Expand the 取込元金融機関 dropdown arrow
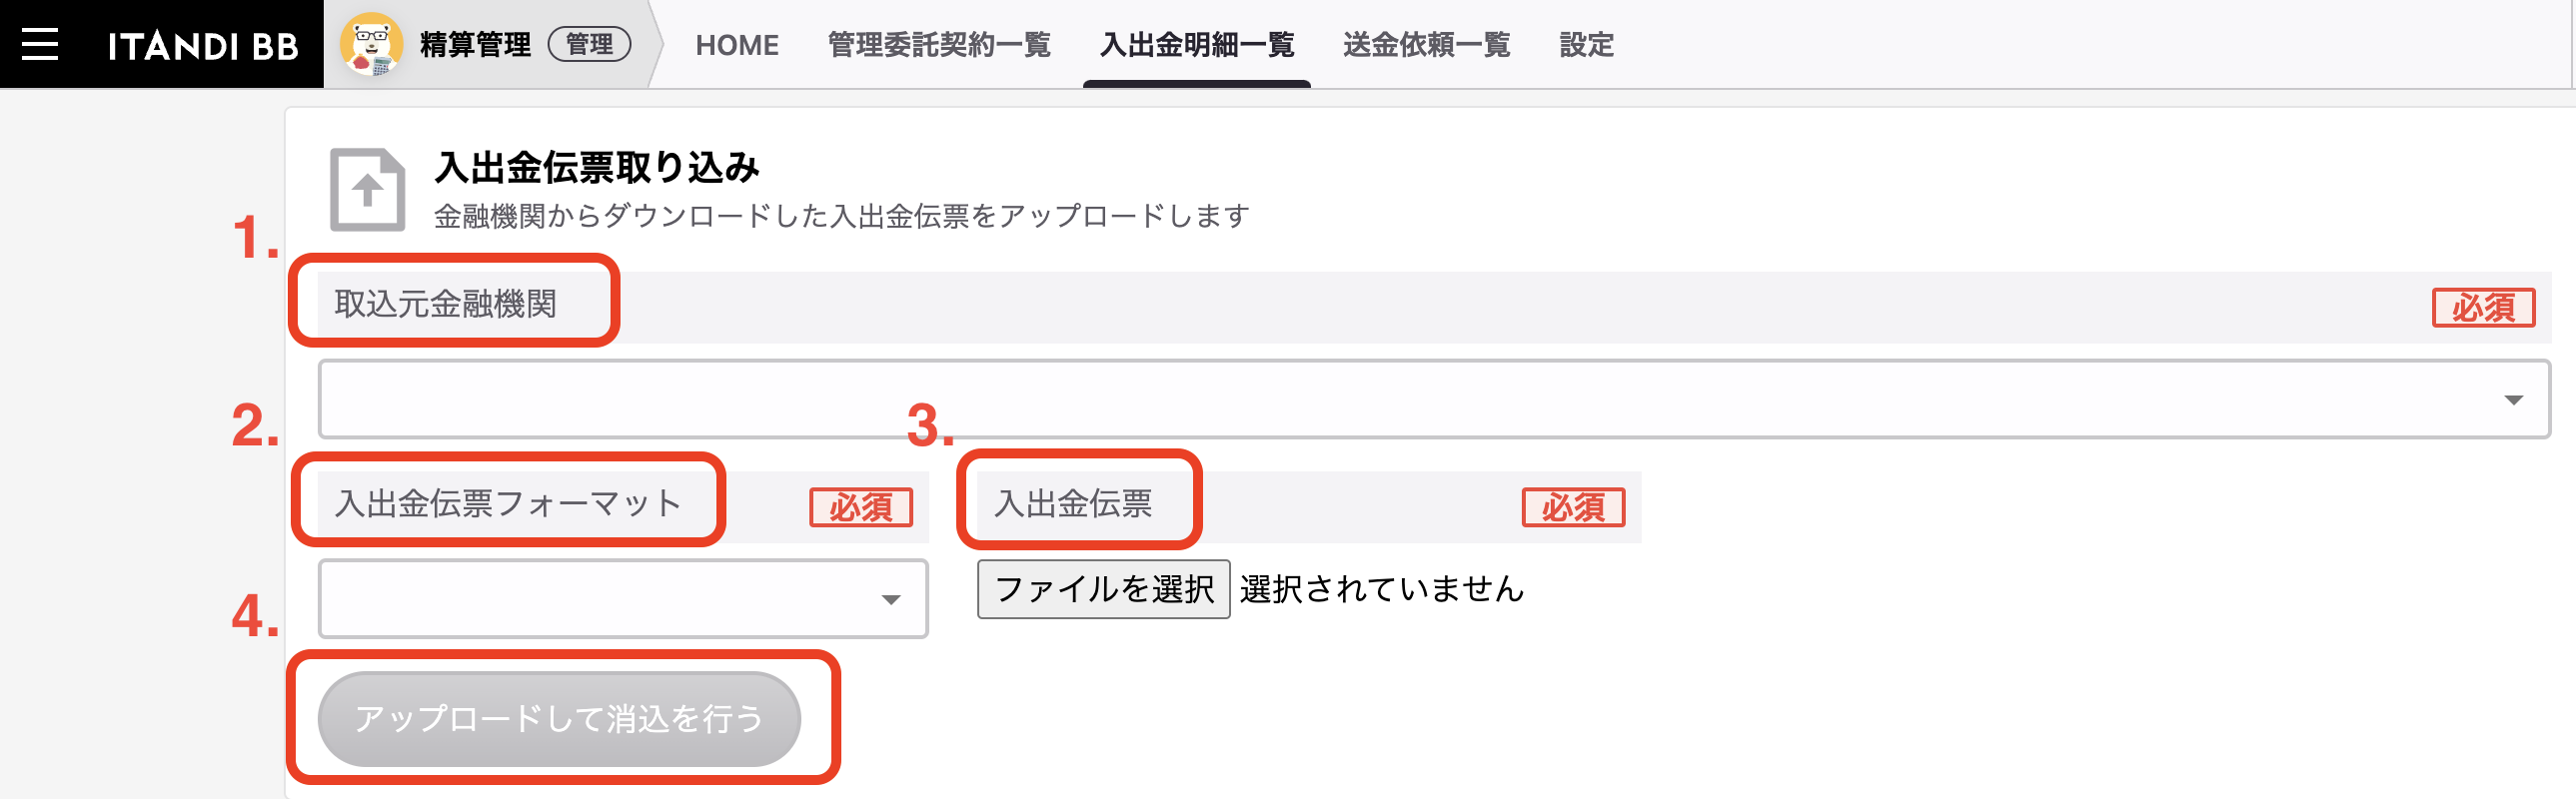2576x799 pixels. (x=2513, y=400)
